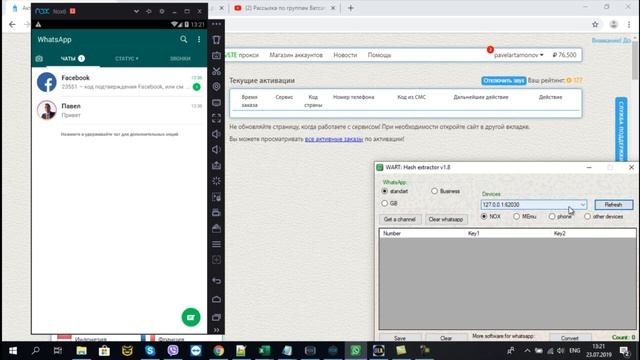Open Windows Start menu
Viewport: 640px width, 360px height.
(13, 351)
